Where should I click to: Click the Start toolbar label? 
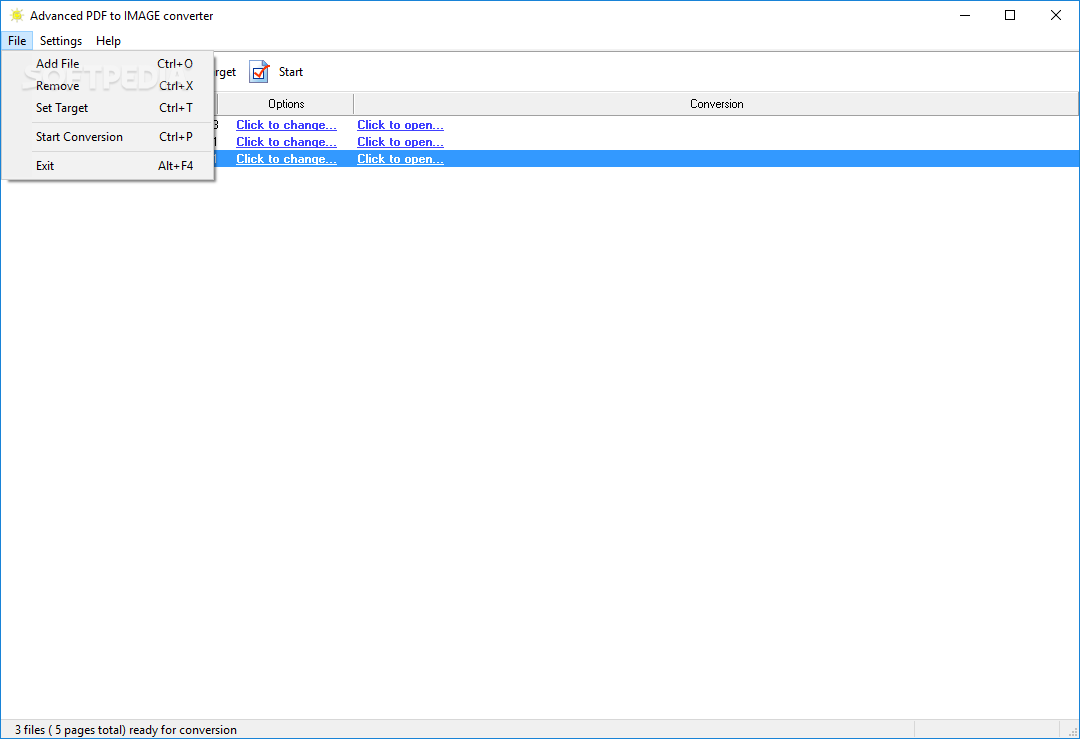(291, 72)
